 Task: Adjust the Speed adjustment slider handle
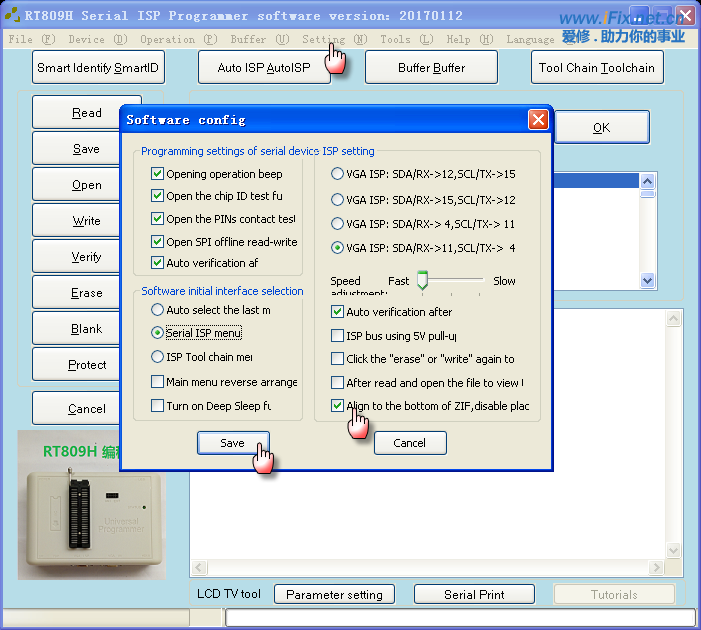pos(422,280)
